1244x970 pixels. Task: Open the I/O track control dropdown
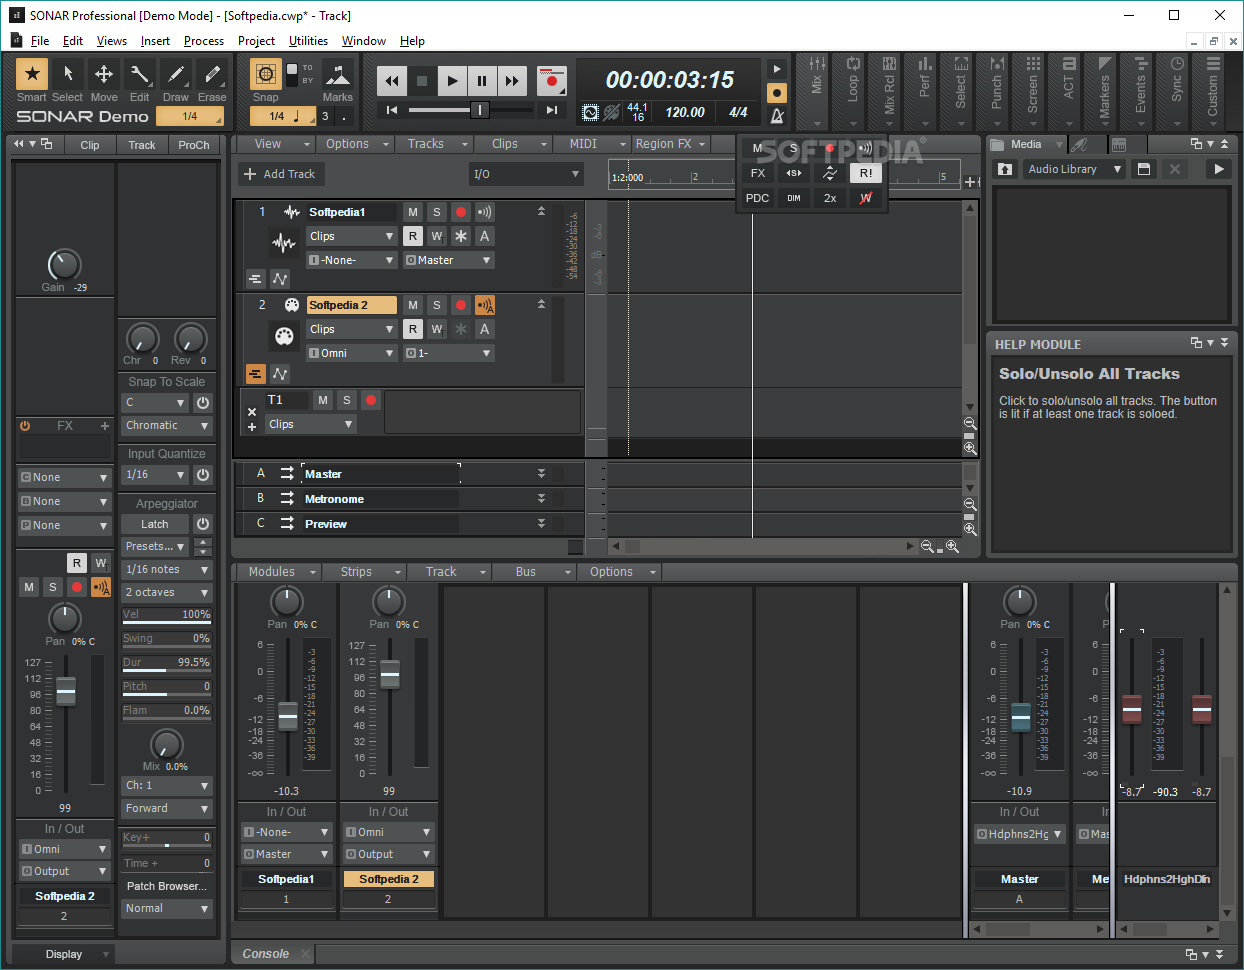coord(526,174)
